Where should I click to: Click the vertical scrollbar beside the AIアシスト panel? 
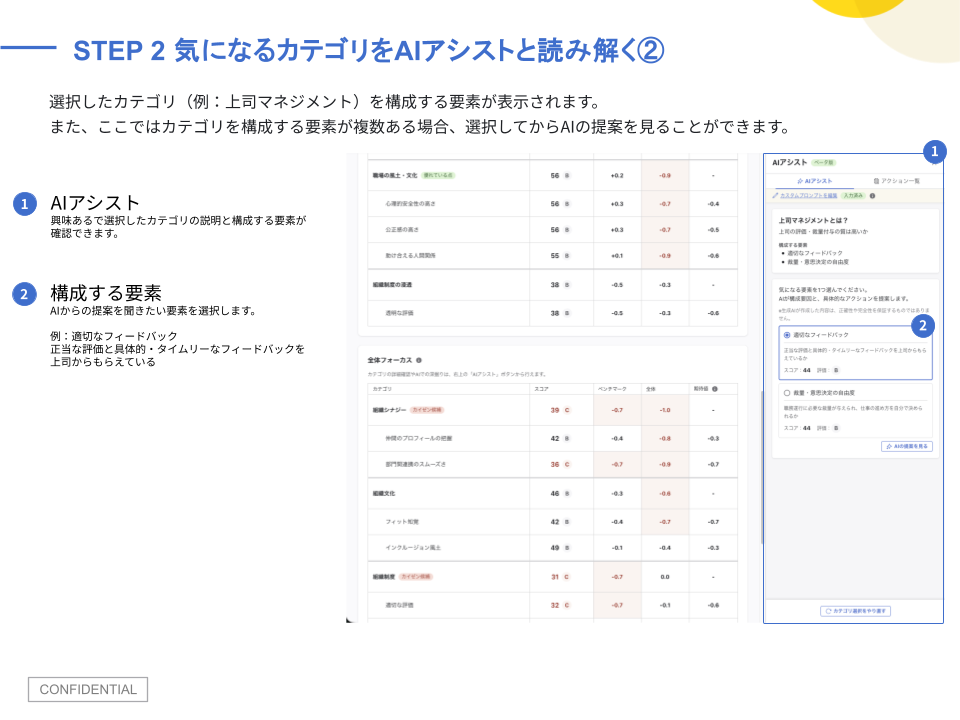click(x=762, y=467)
